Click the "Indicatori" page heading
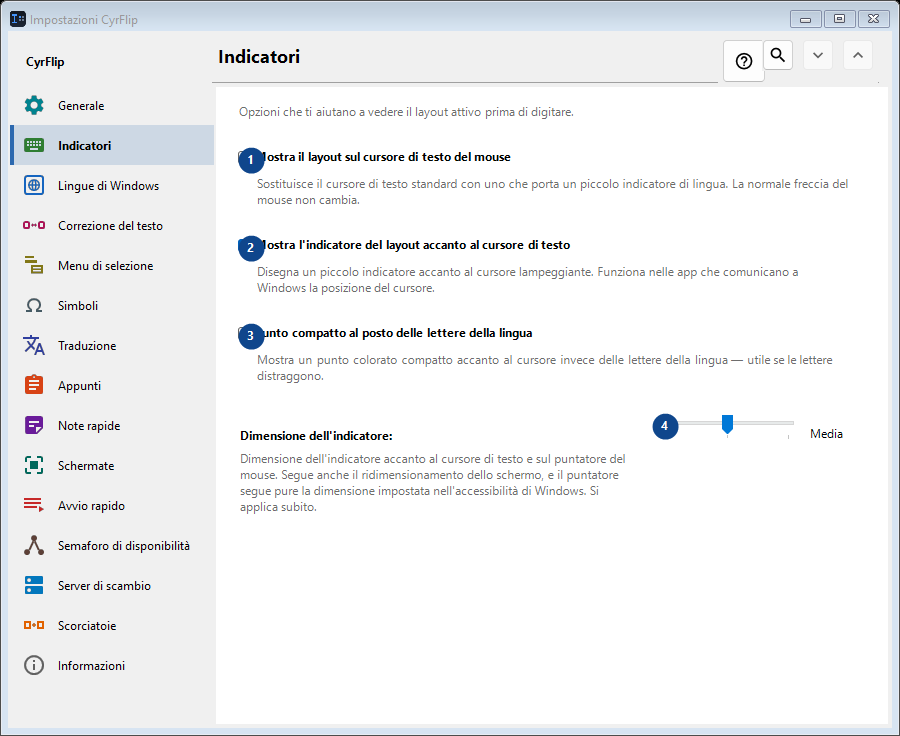Viewport: 900px width, 736px height. pos(259,57)
